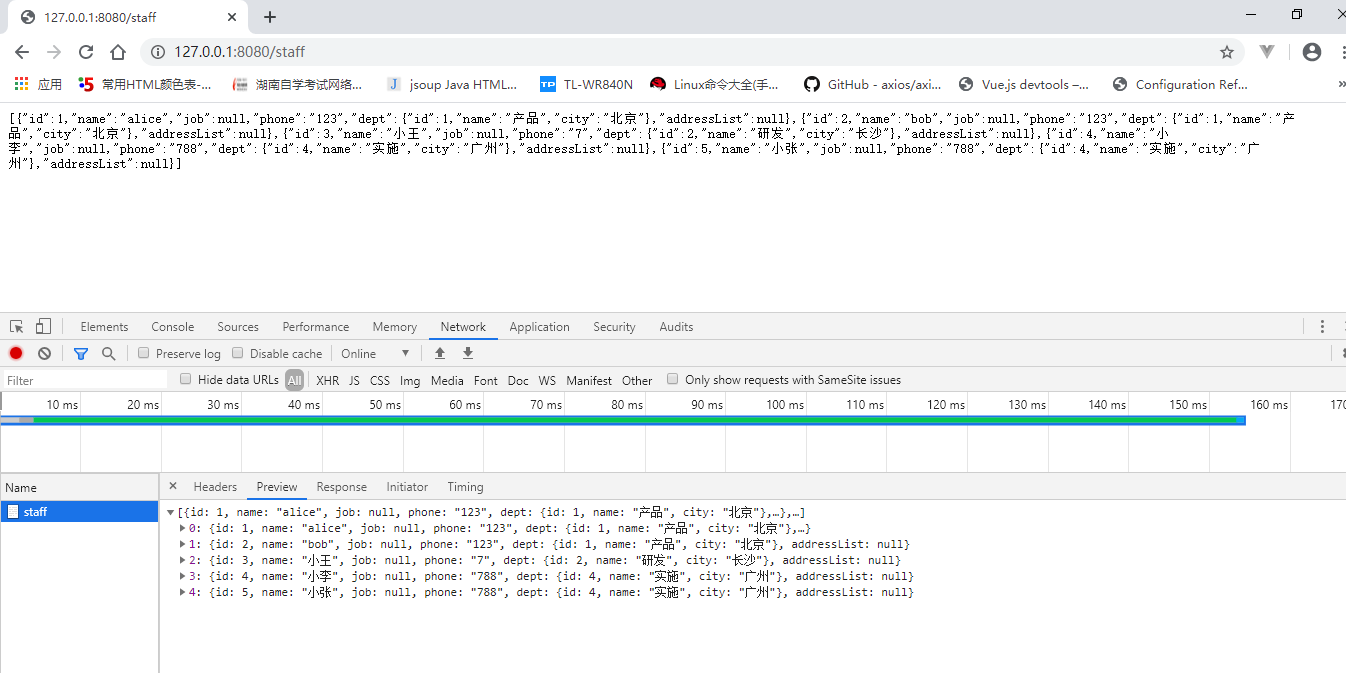Filter requests by Img type
The image size is (1346, 673).
(410, 380)
